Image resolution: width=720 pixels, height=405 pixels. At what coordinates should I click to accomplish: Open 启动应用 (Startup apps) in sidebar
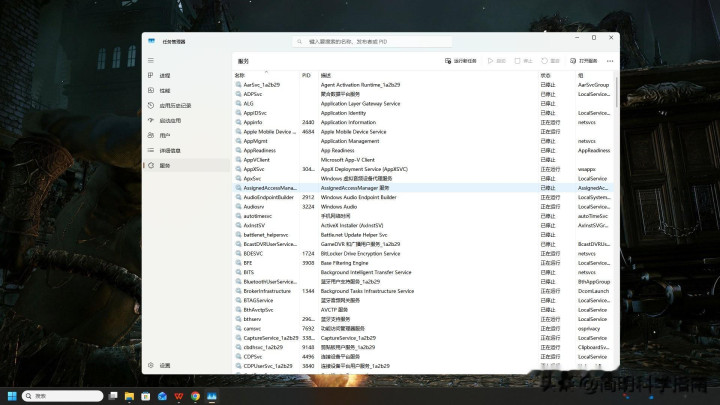(x=169, y=121)
